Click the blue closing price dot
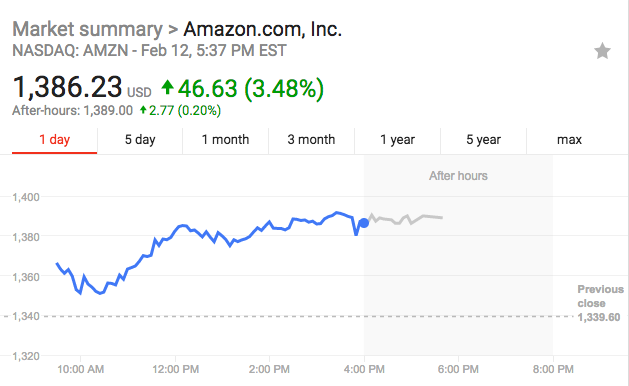The height and width of the screenshot is (386, 629). pyautogui.click(x=364, y=223)
